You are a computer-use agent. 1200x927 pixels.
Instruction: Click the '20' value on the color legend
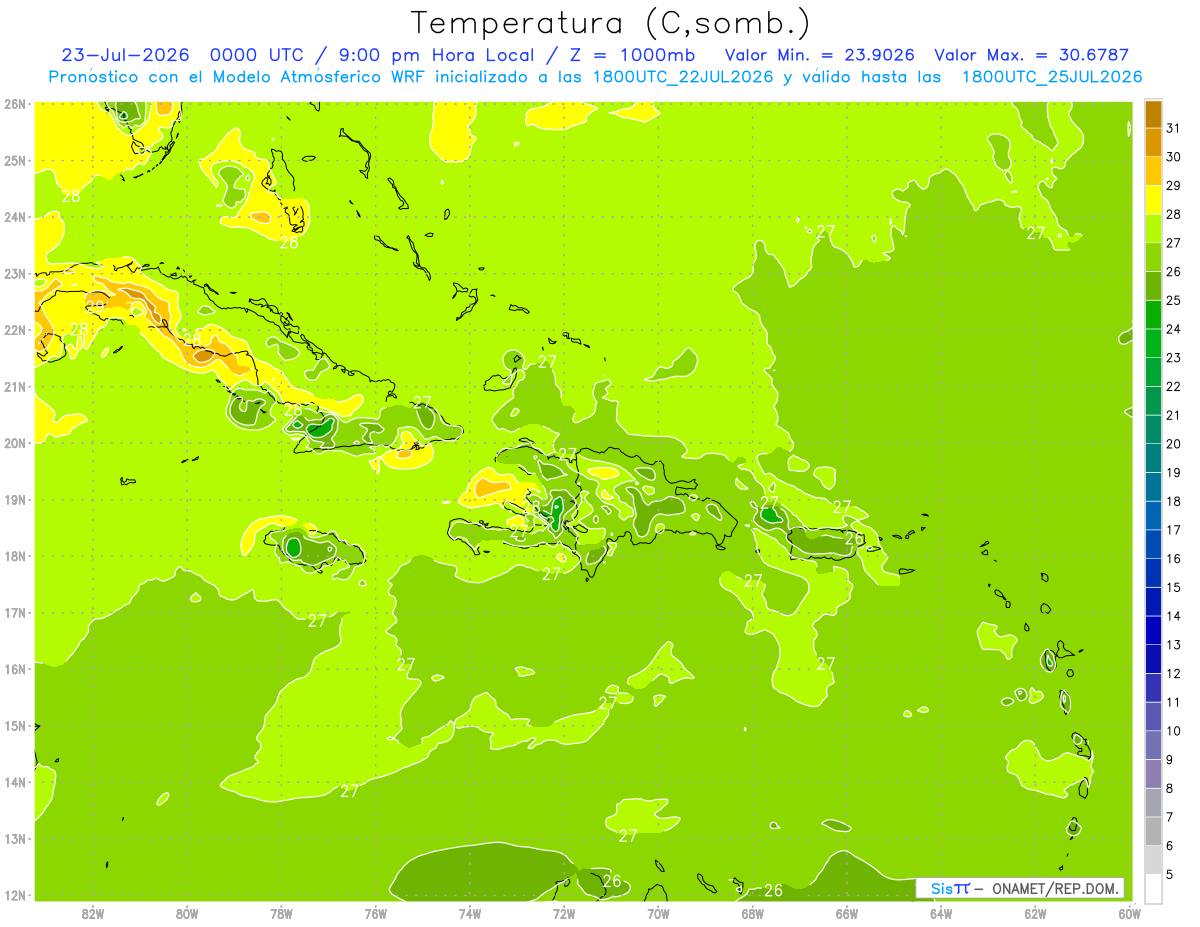[1173, 443]
